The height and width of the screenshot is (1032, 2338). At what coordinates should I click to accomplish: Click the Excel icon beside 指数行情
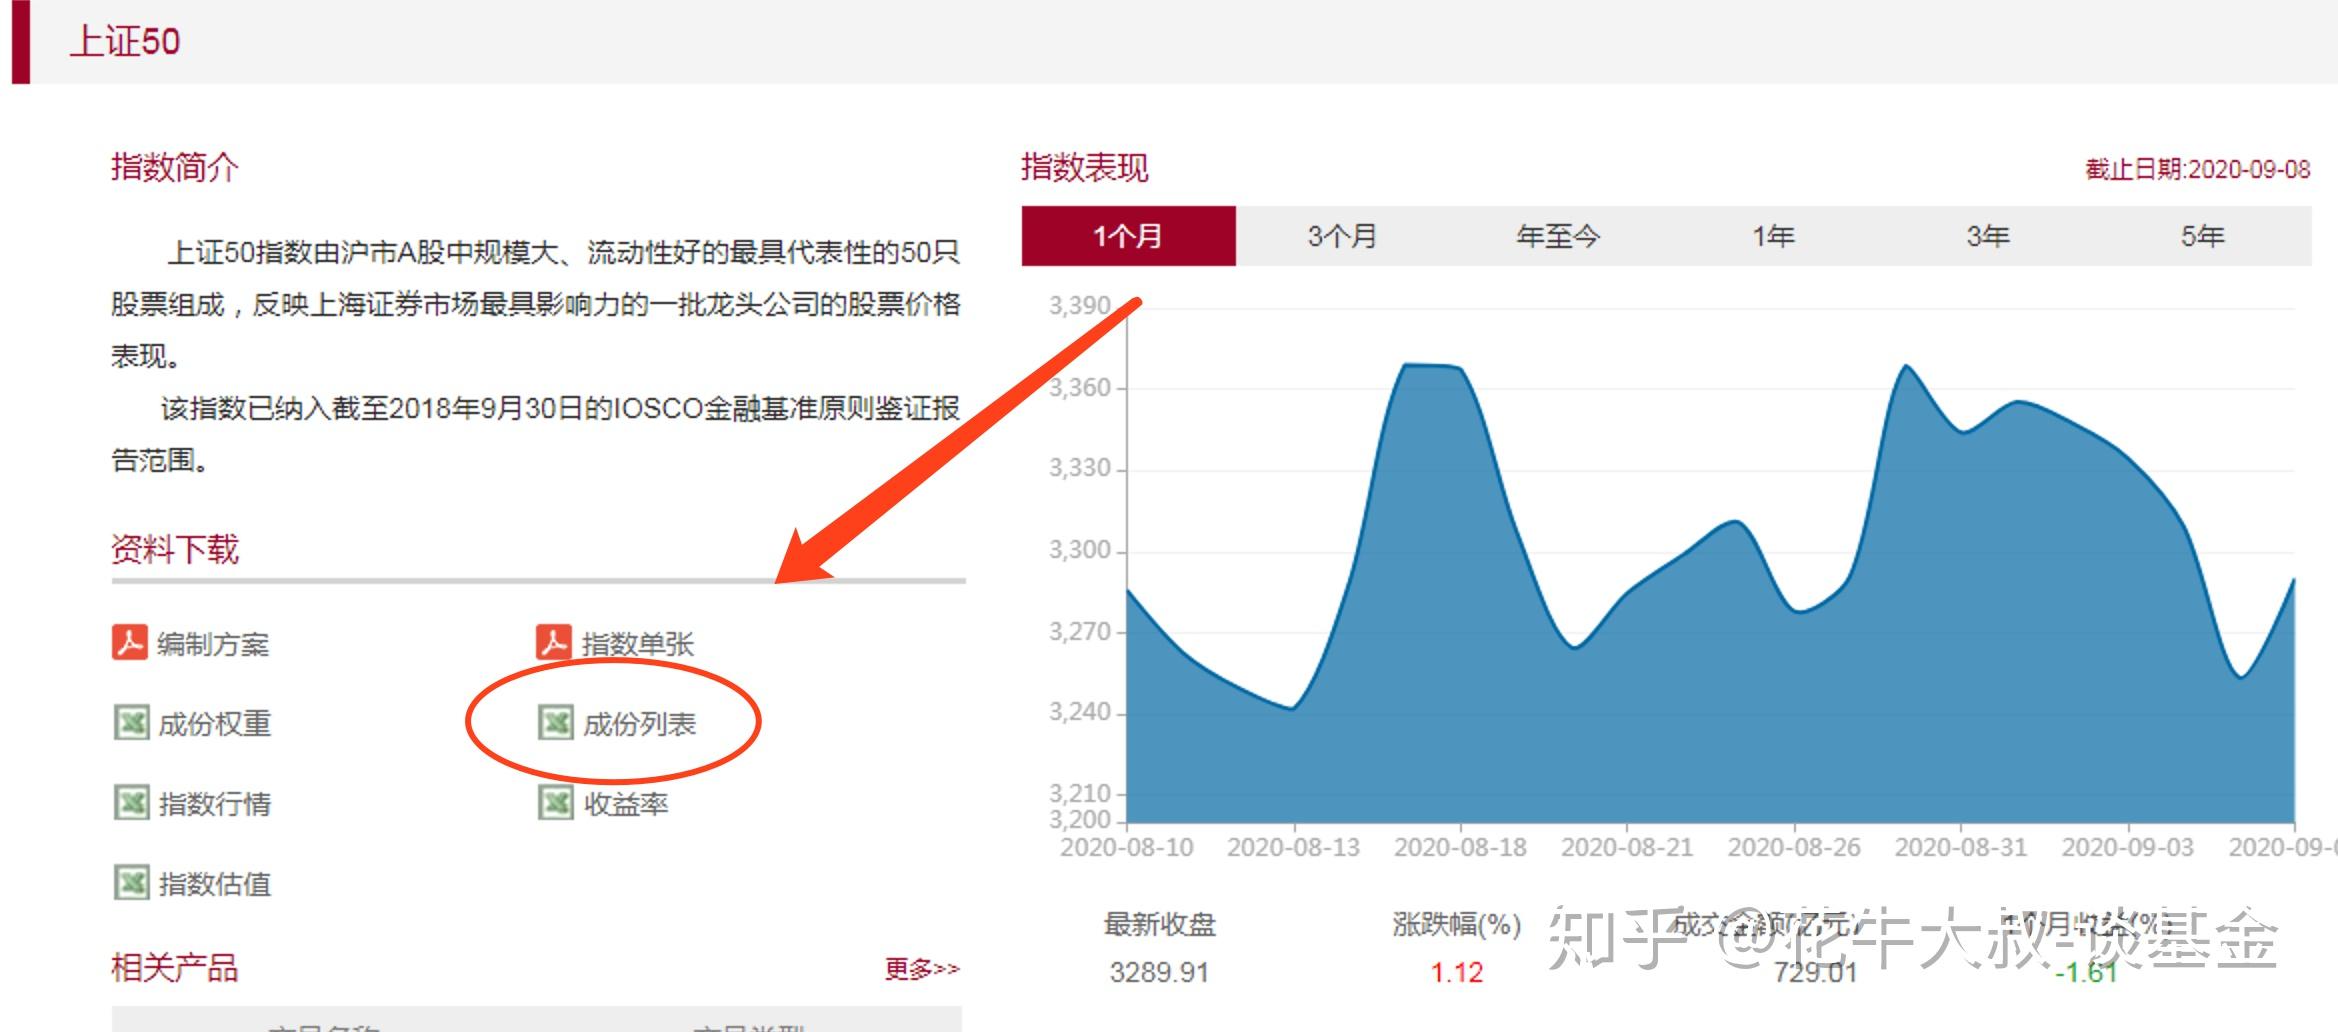(x=131, y=803)
